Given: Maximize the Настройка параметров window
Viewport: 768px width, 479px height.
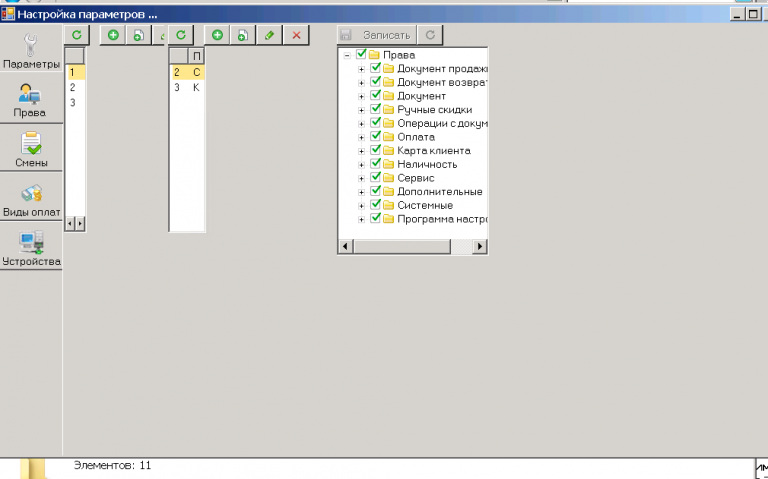Looking at the screenshot, I should point(753,14).
